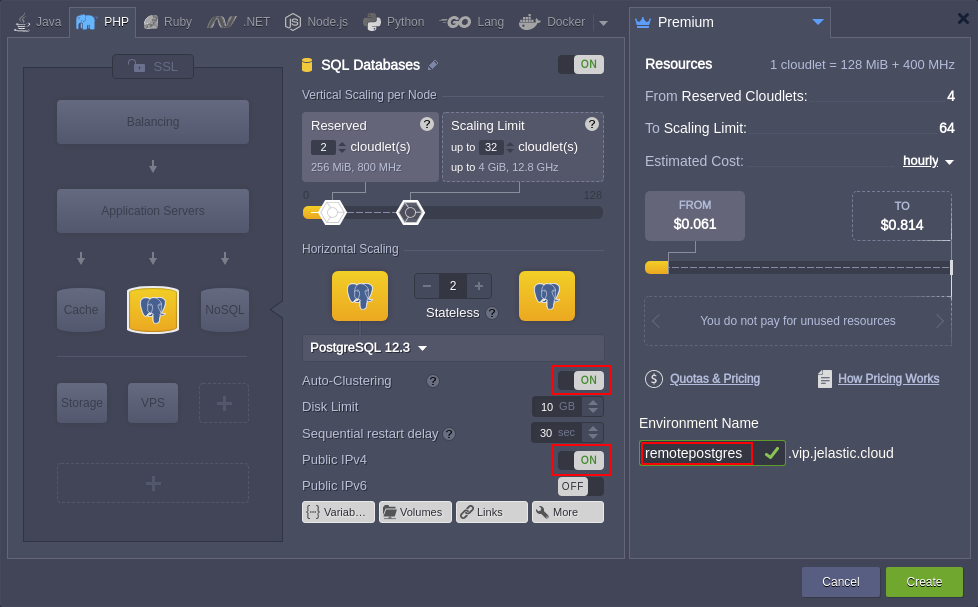Image resolution: width=978 pixels, height=607 pixels.
Task: Edit the SQL Databases layer name pencil
Action: point(433,65)
